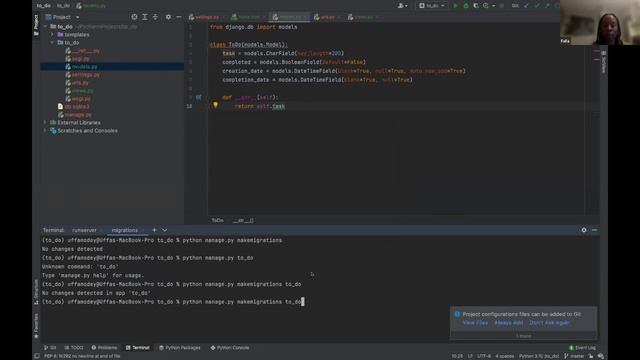Viewport: 640px width, 360px height.
Task: Click the speaker webcam thumbnail
Action: click(x=600, y=22)
